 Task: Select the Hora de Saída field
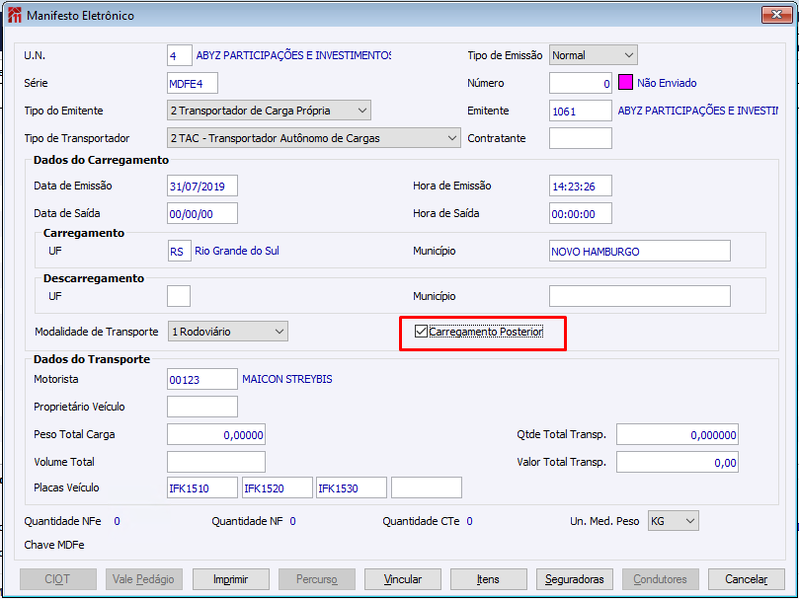tap(580, 213)
